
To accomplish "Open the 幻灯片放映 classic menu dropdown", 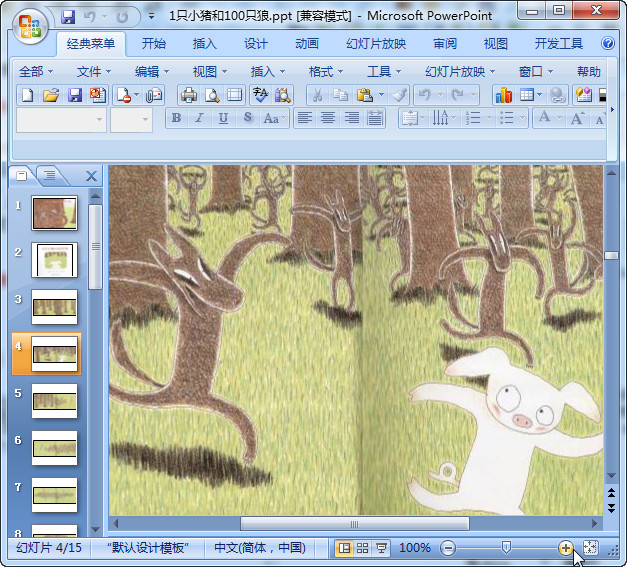I will pos(460,72).
